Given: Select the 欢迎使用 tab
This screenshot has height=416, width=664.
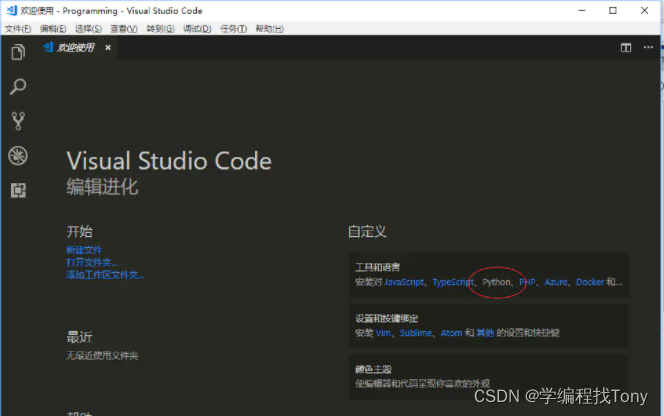Looking at the screenshot, I should pyautogui.click(x=75, y=47).
